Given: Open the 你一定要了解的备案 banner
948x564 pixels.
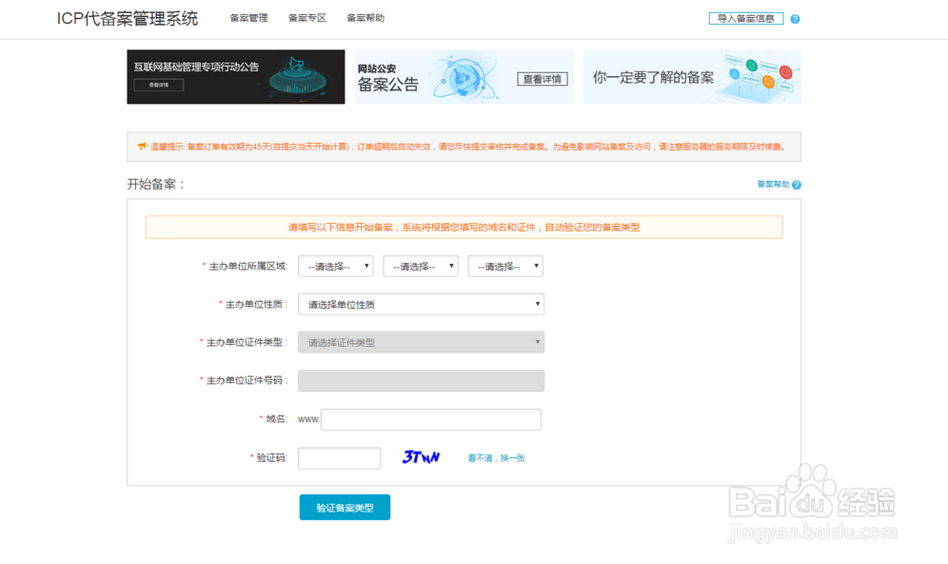Looking at the screenshot, I should pyautogui.click(x=692, y=77).
